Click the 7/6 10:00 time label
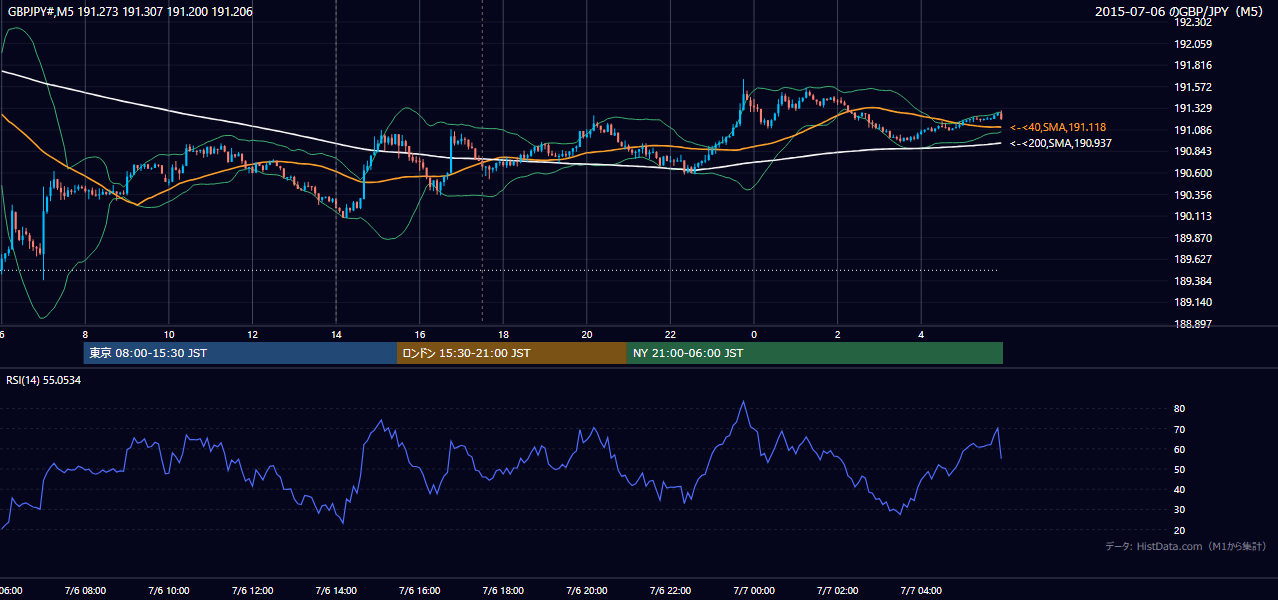1278x600 pixels. click(x=169, y=591)
